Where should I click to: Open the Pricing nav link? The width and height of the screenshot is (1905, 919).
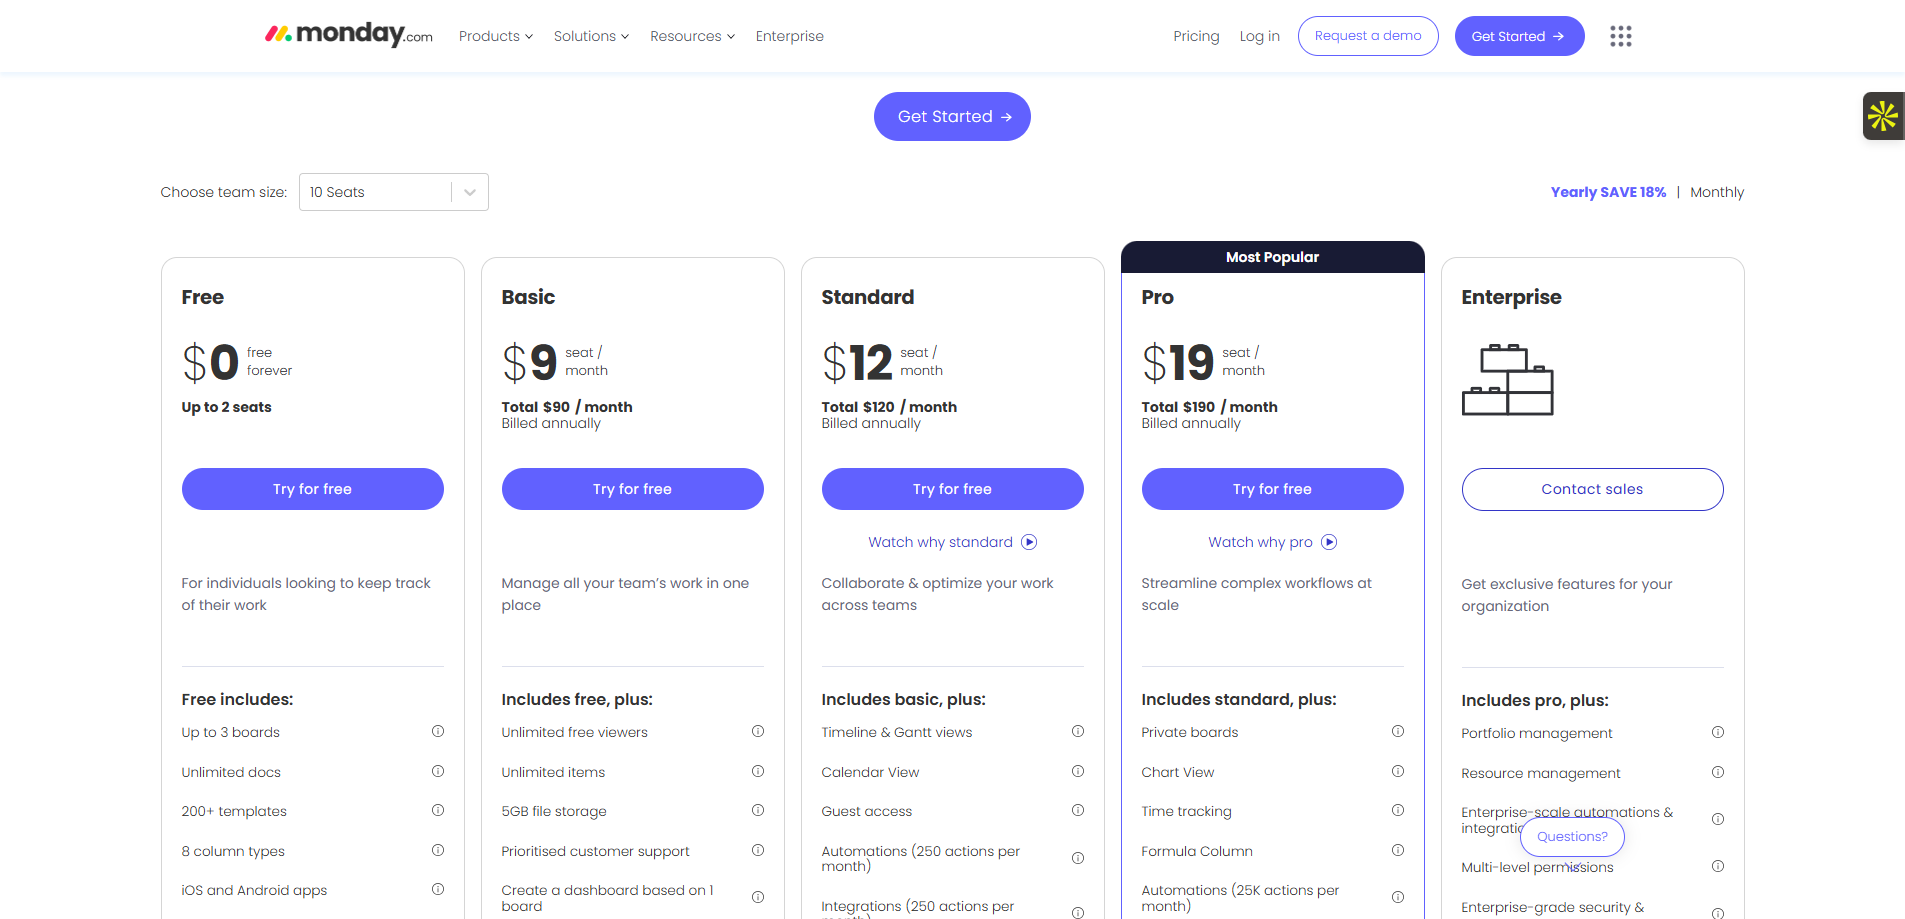1196,36
